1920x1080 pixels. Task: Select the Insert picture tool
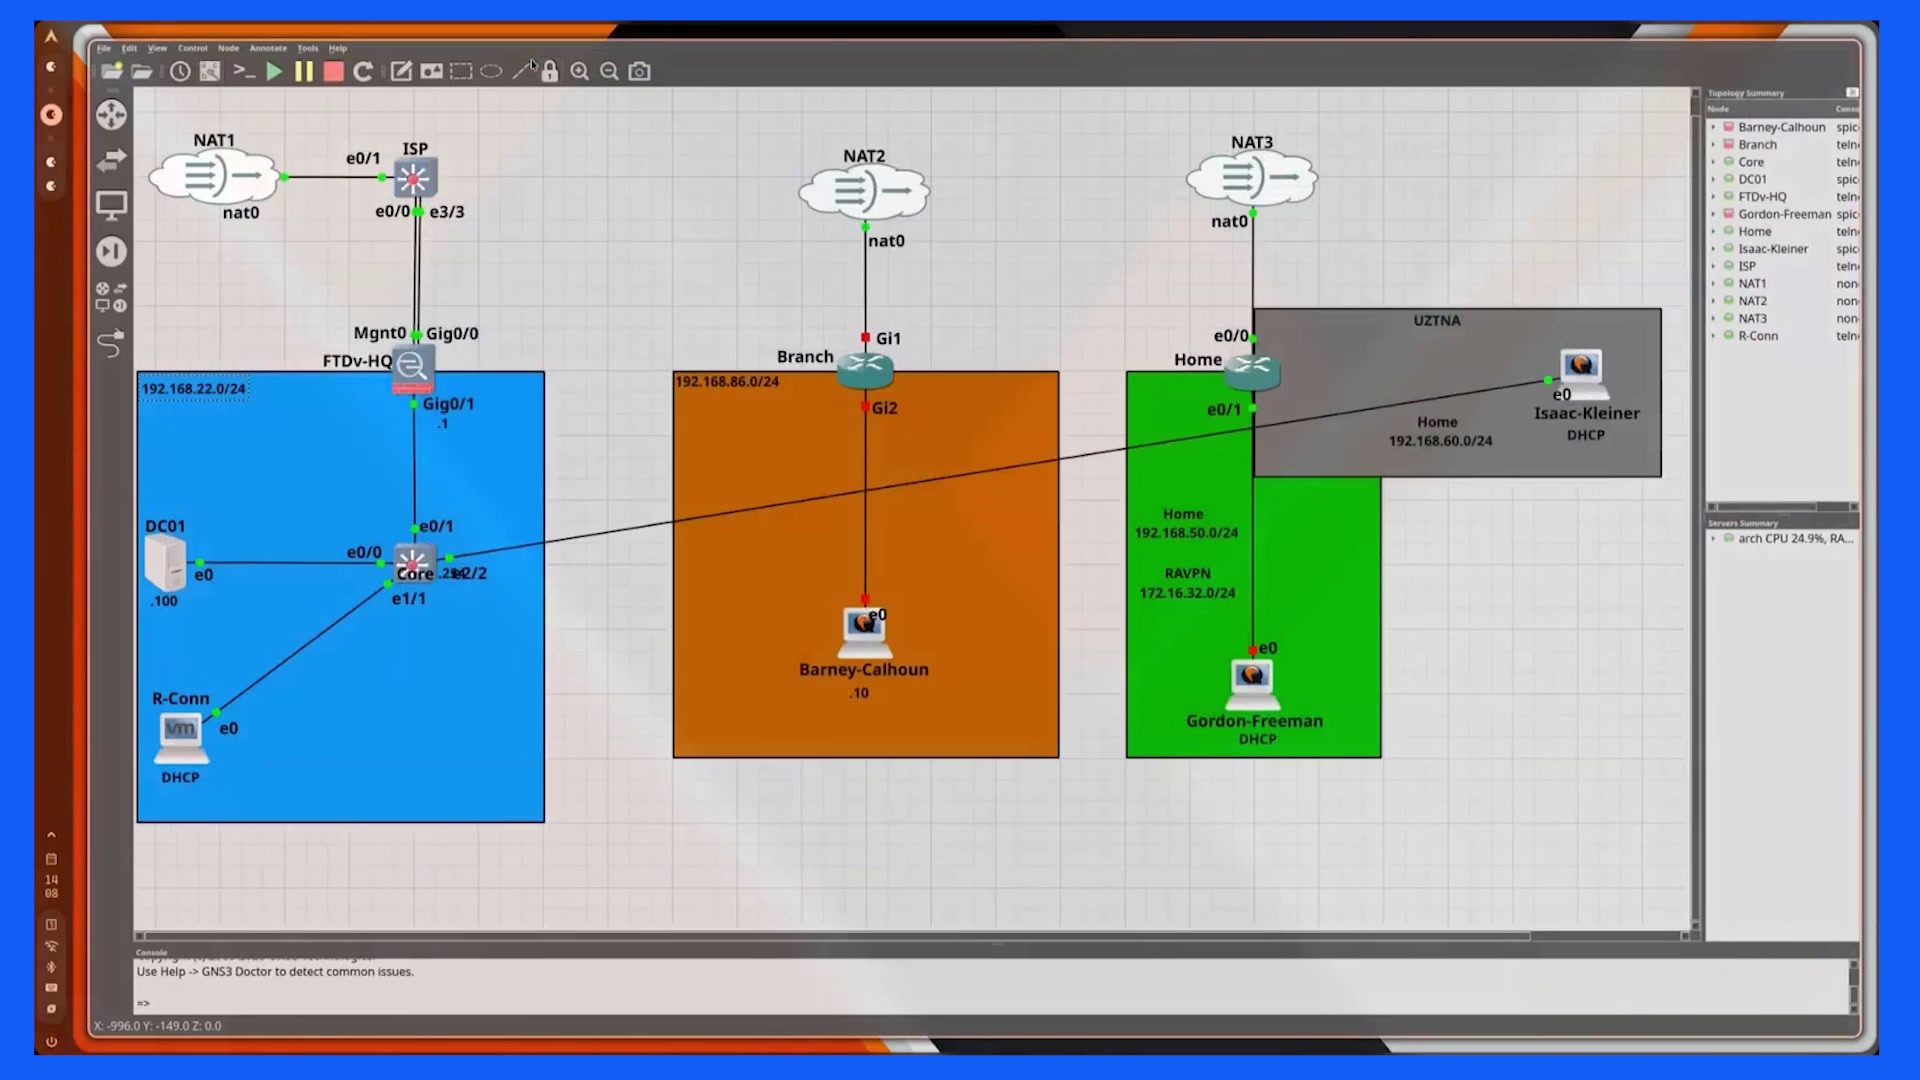pyautogui.click(x=431, y=71)
